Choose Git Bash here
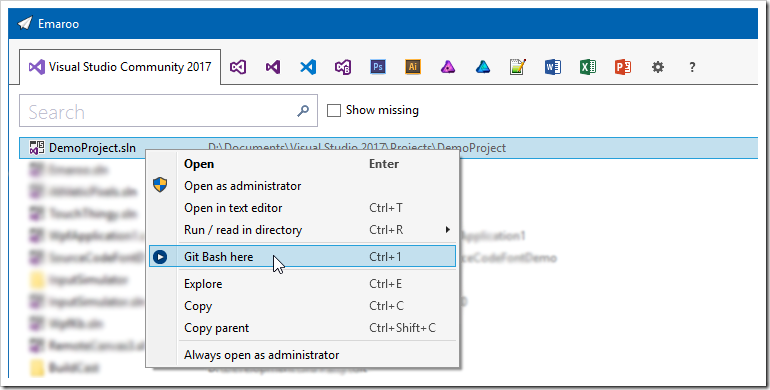Screen dimensions: 770x390 pos(302,256)
